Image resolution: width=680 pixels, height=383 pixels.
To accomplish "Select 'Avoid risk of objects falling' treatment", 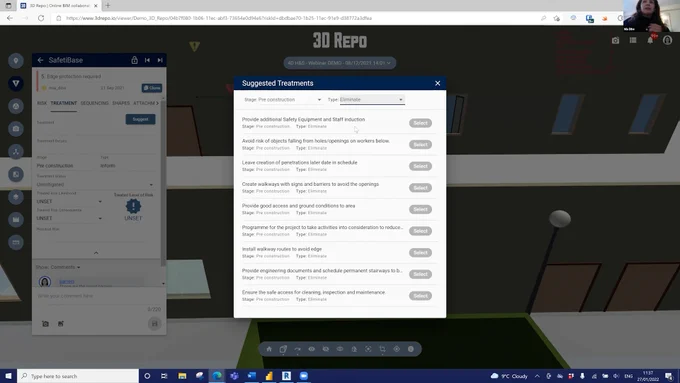I will [420, 145].
